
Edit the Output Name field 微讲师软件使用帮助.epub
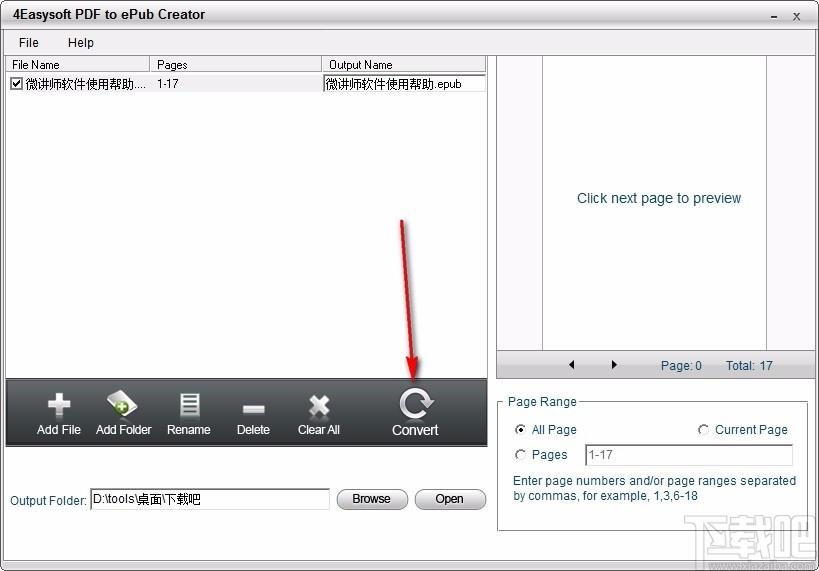404,84
